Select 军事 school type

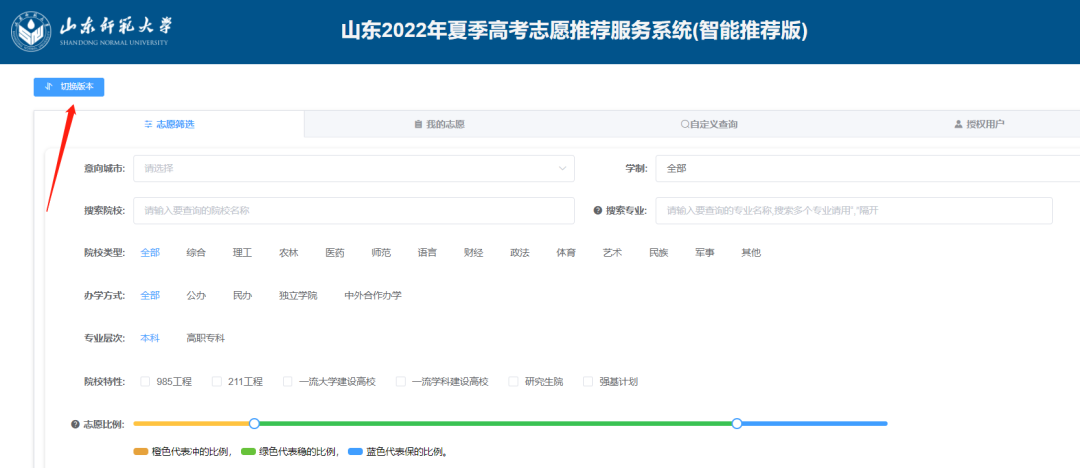tap(705, 253)
